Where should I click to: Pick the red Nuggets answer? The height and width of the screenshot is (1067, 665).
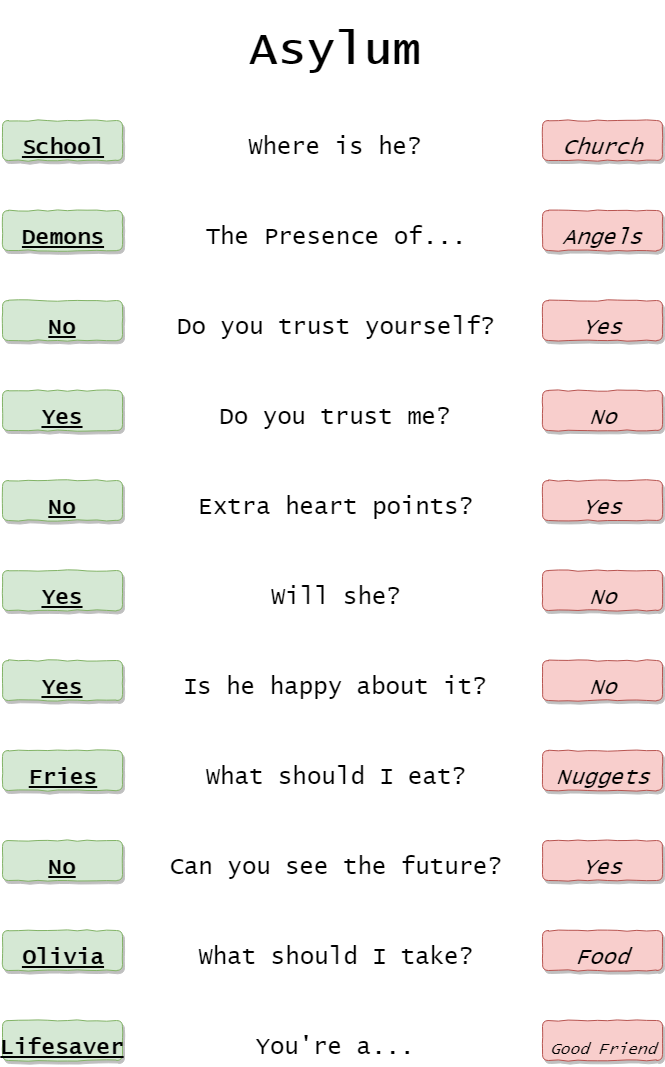click(x=603, y=772)
